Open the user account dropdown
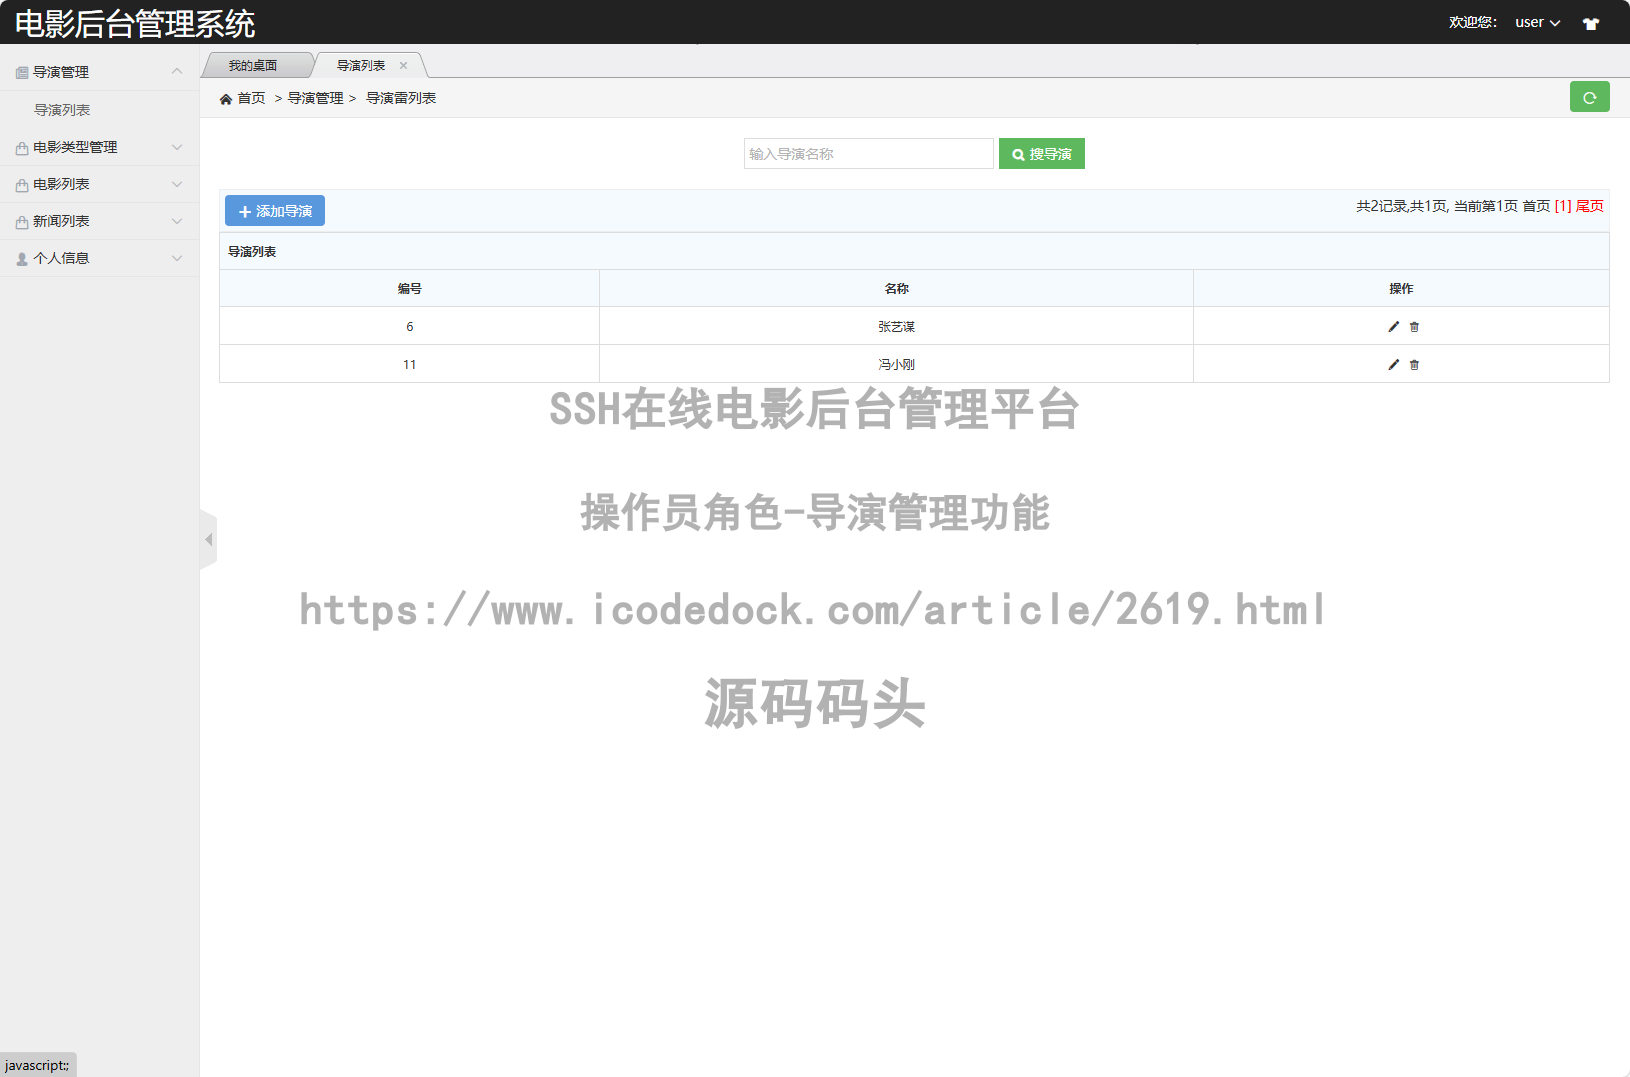 point(1536,22)
